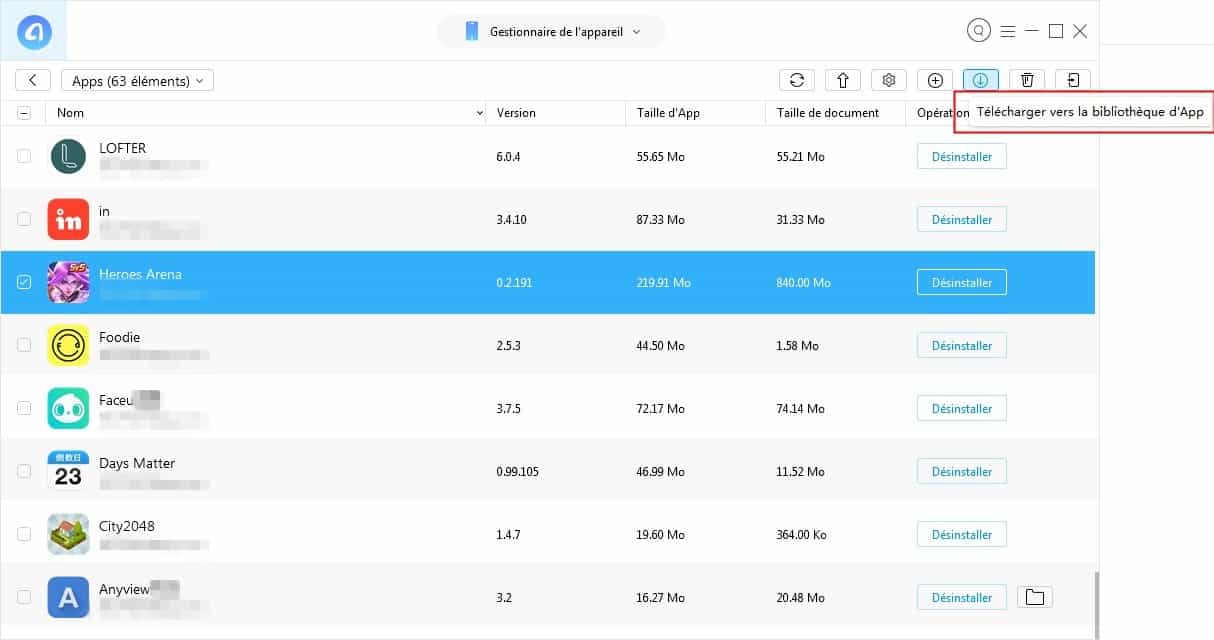
Task: Toggle the select-all checkbox in header
Action: 24,113
